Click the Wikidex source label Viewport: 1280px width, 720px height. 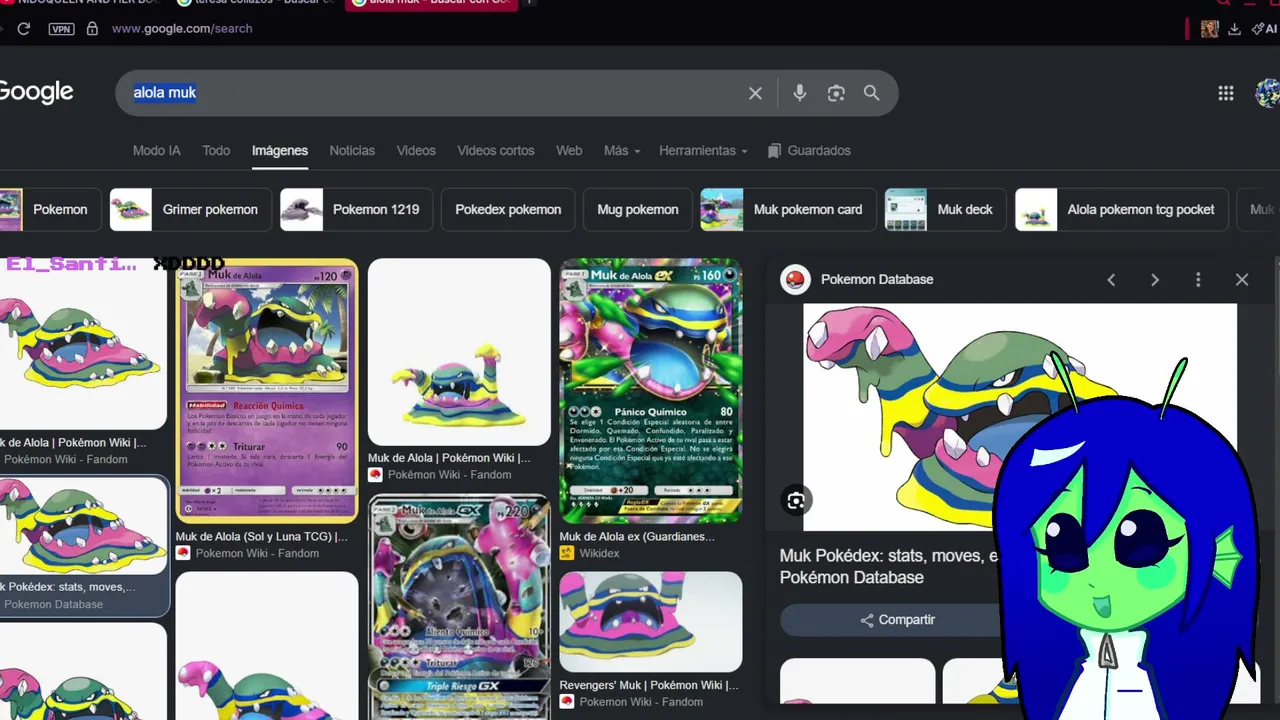tap(599, 554)
